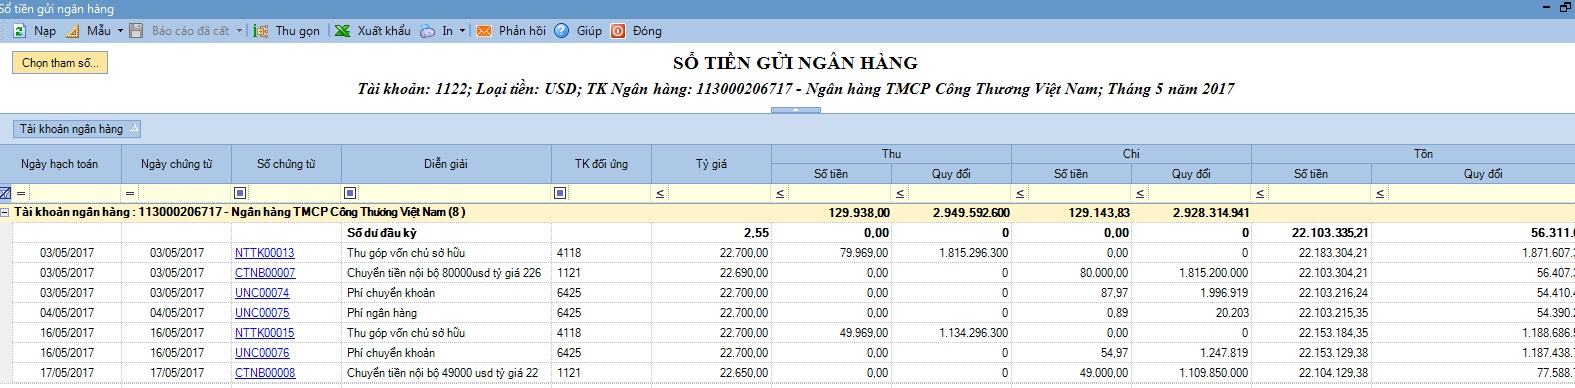Open voucher link NTTK00015
Screen dimensions: 1575x388
tap(265, 333)
